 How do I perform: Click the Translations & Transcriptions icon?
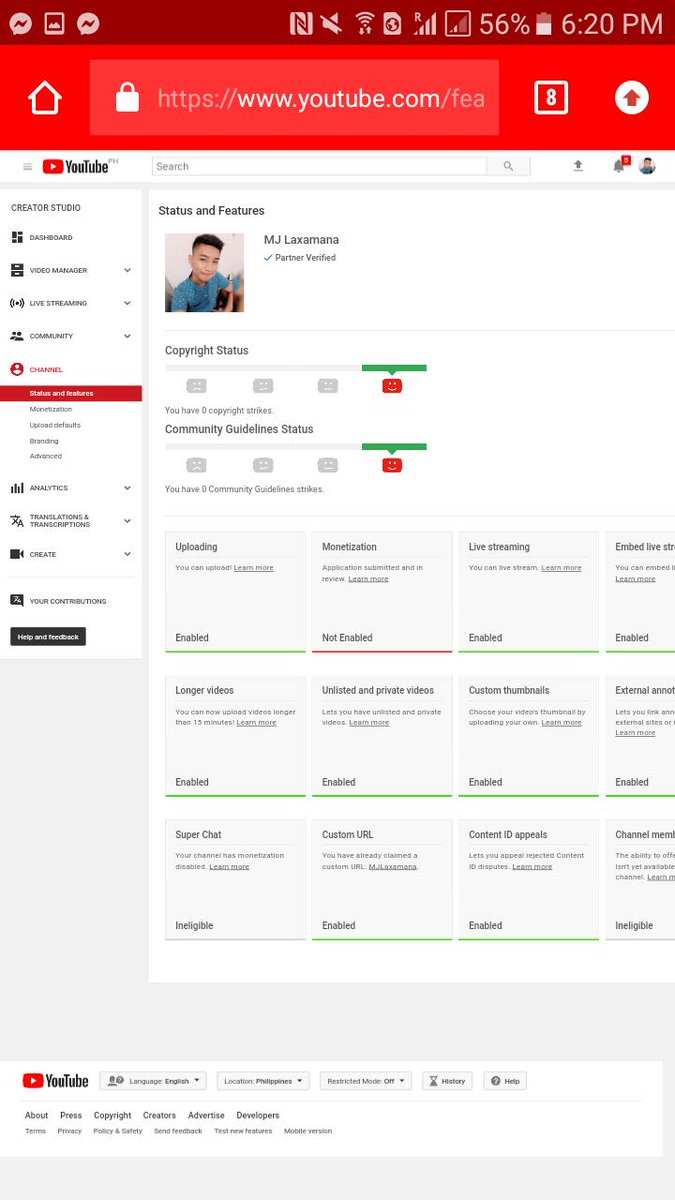[x=17, y=521]
